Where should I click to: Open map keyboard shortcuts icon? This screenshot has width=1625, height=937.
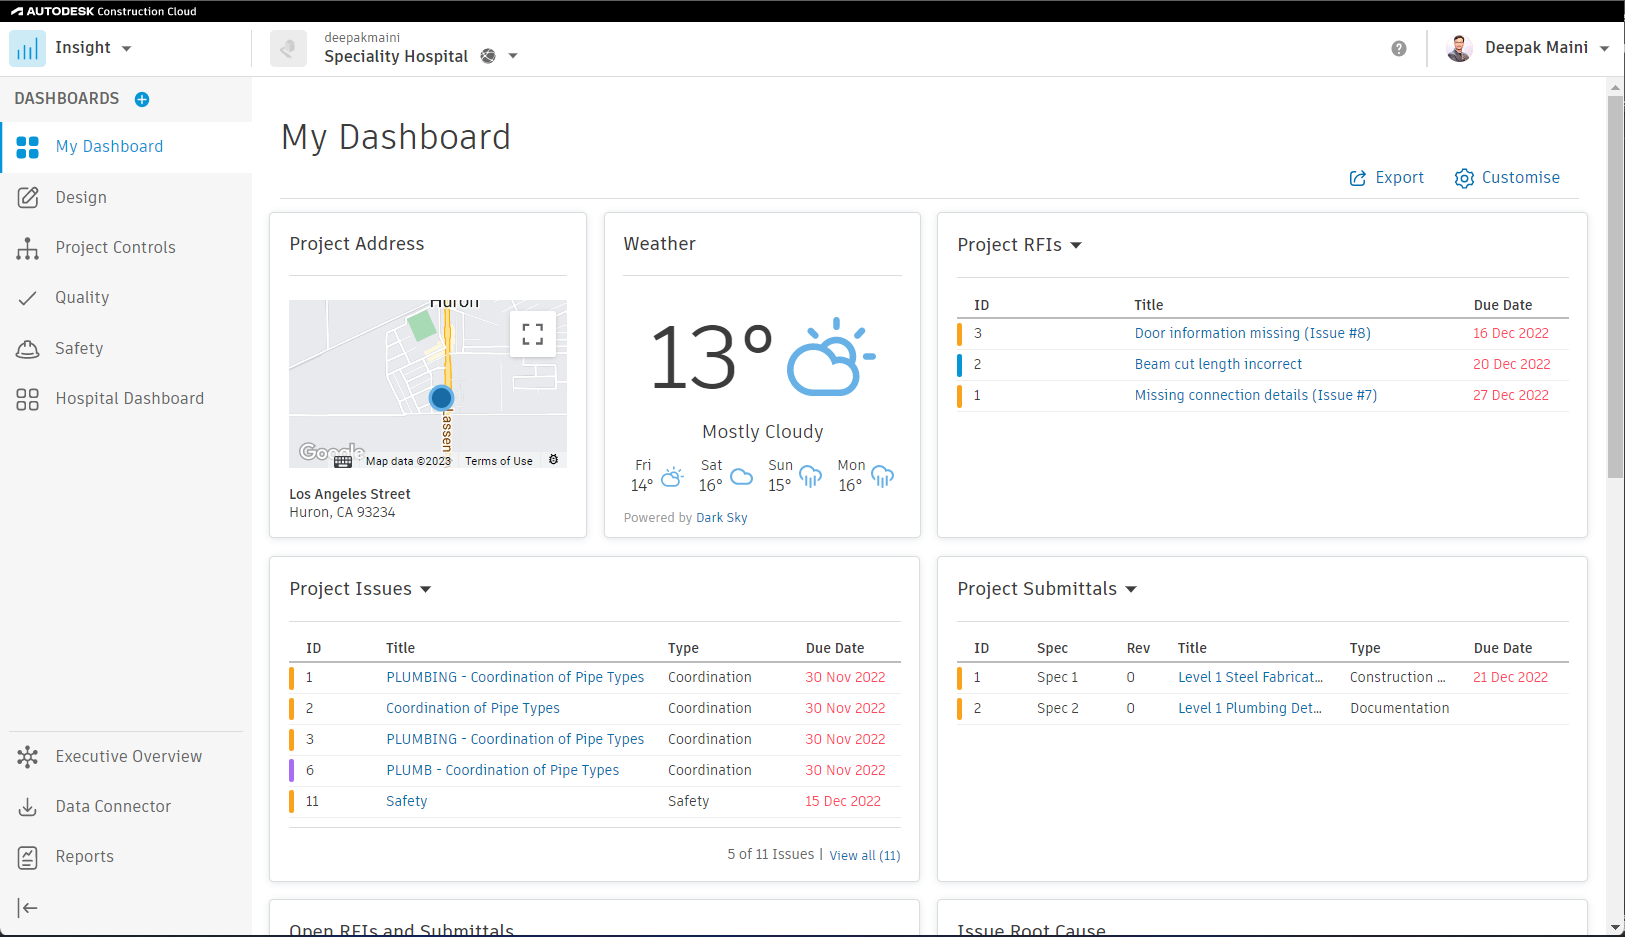click(x=343, y=461)
